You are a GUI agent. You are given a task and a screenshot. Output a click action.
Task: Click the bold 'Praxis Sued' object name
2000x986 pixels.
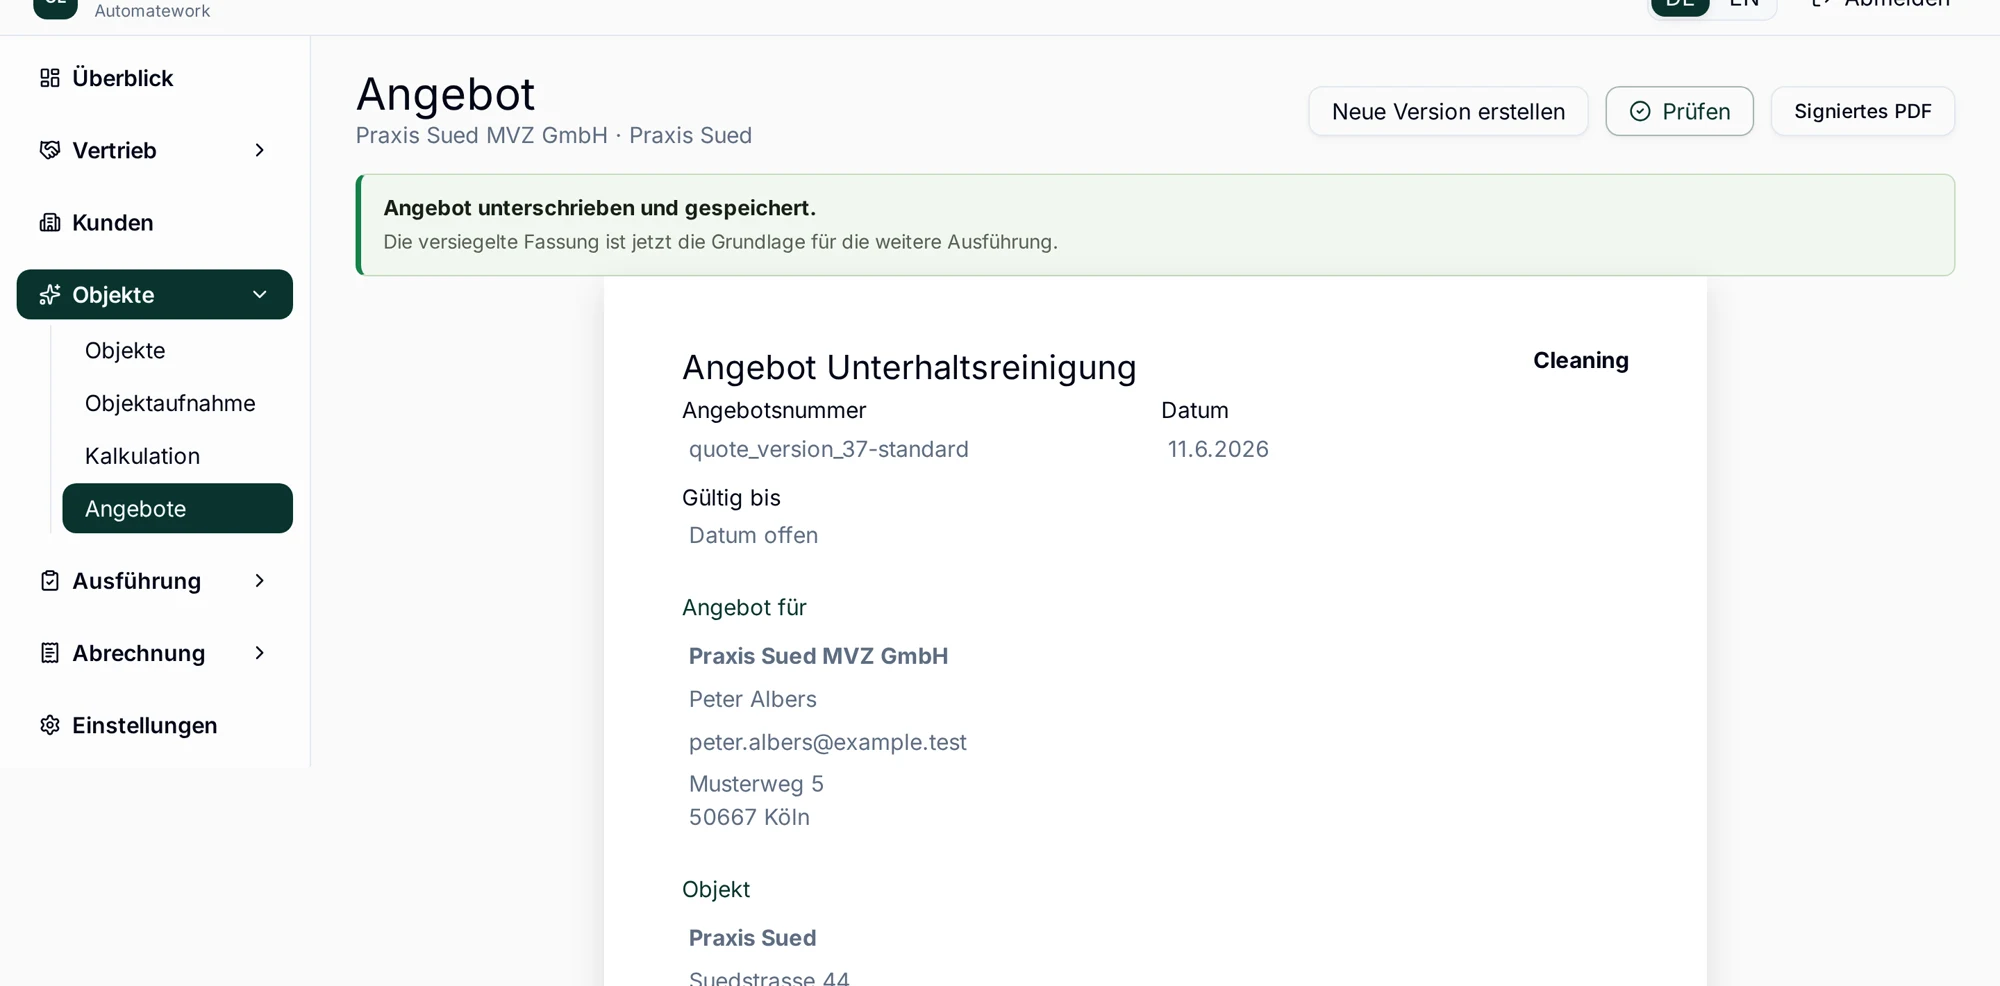click(752, 938)
